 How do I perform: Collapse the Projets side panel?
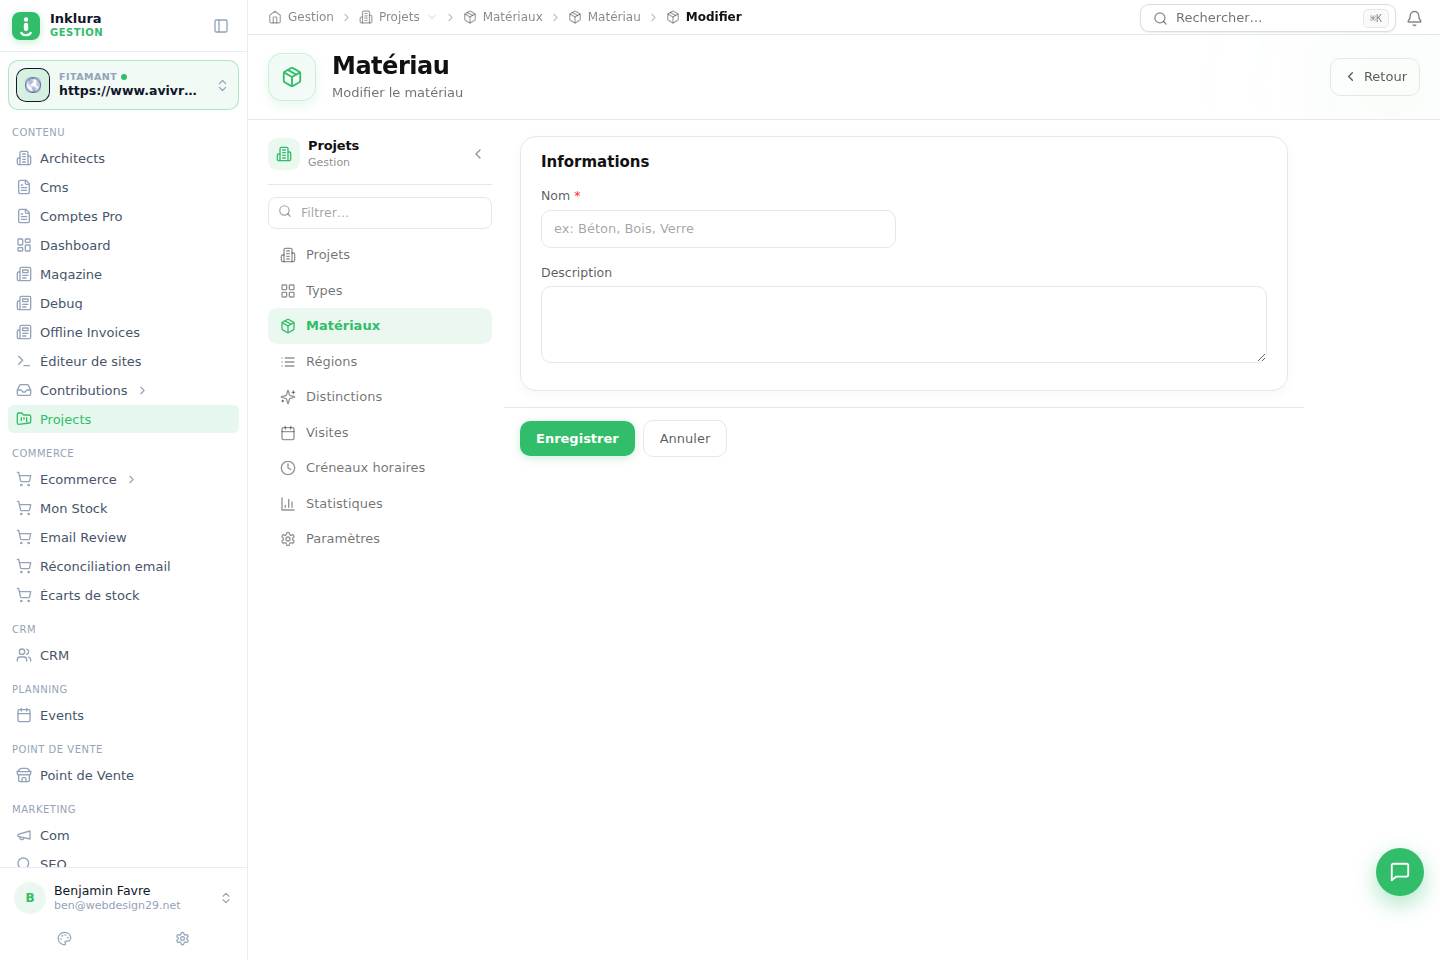point(478,154)
